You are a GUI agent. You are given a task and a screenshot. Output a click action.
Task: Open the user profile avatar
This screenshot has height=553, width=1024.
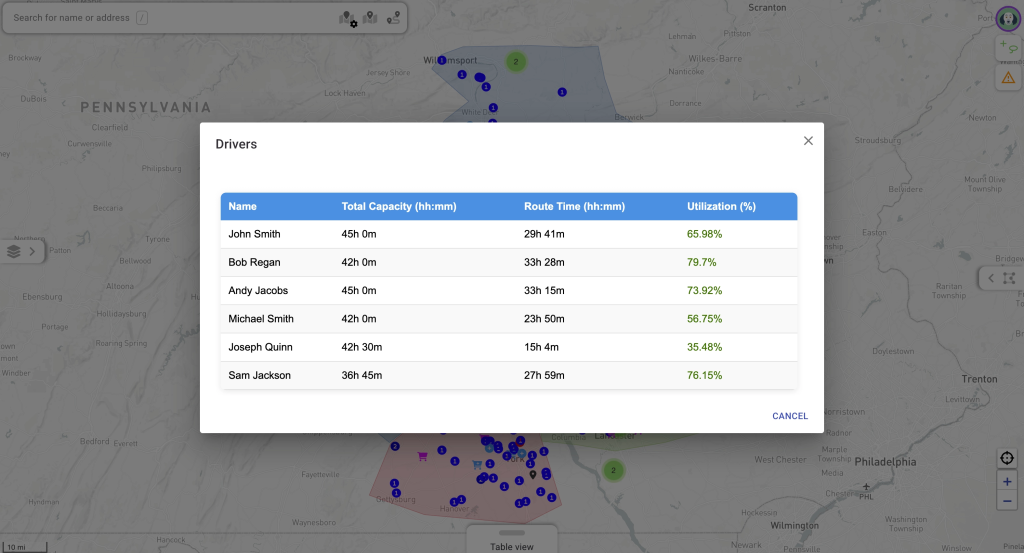[x=1008, y=19]
